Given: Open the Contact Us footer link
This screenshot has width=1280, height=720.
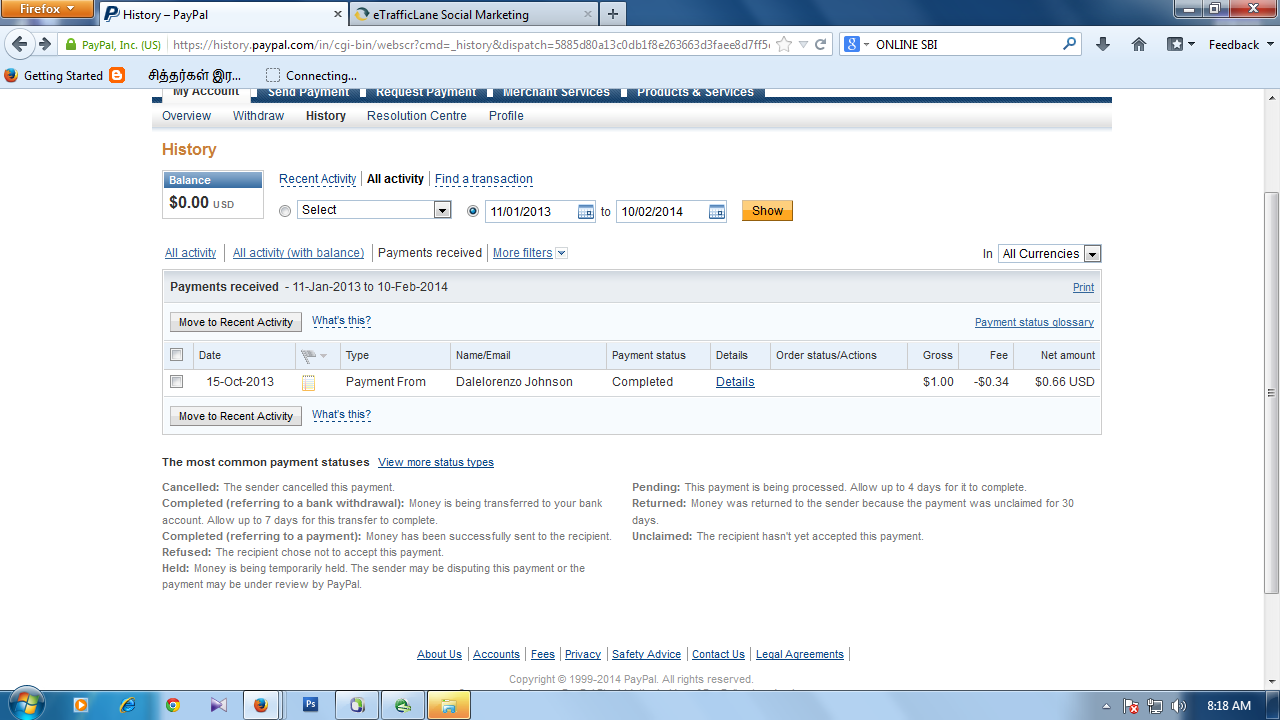Looking at the screenshot, I should click(x=718, y=654).
